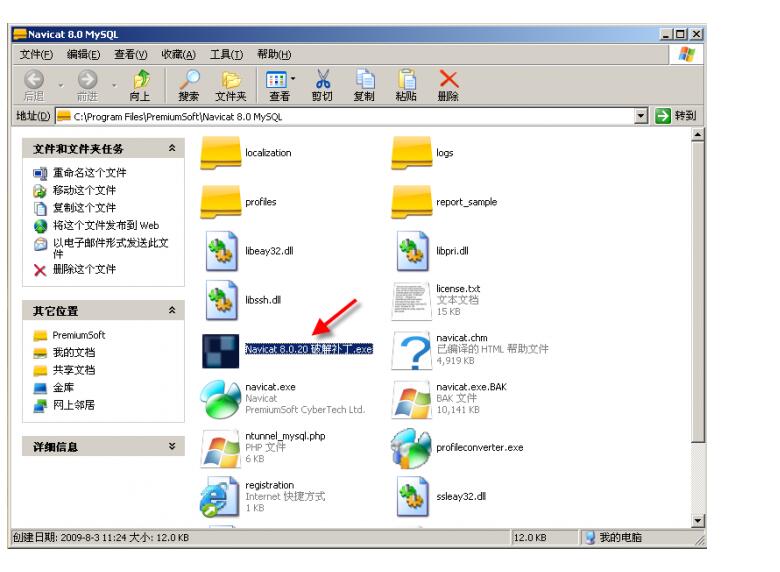Click the Navicat 8.0 MySQL title bar icon
The height and width of the screenshot is (572, 780).
[x=20, y=34]
